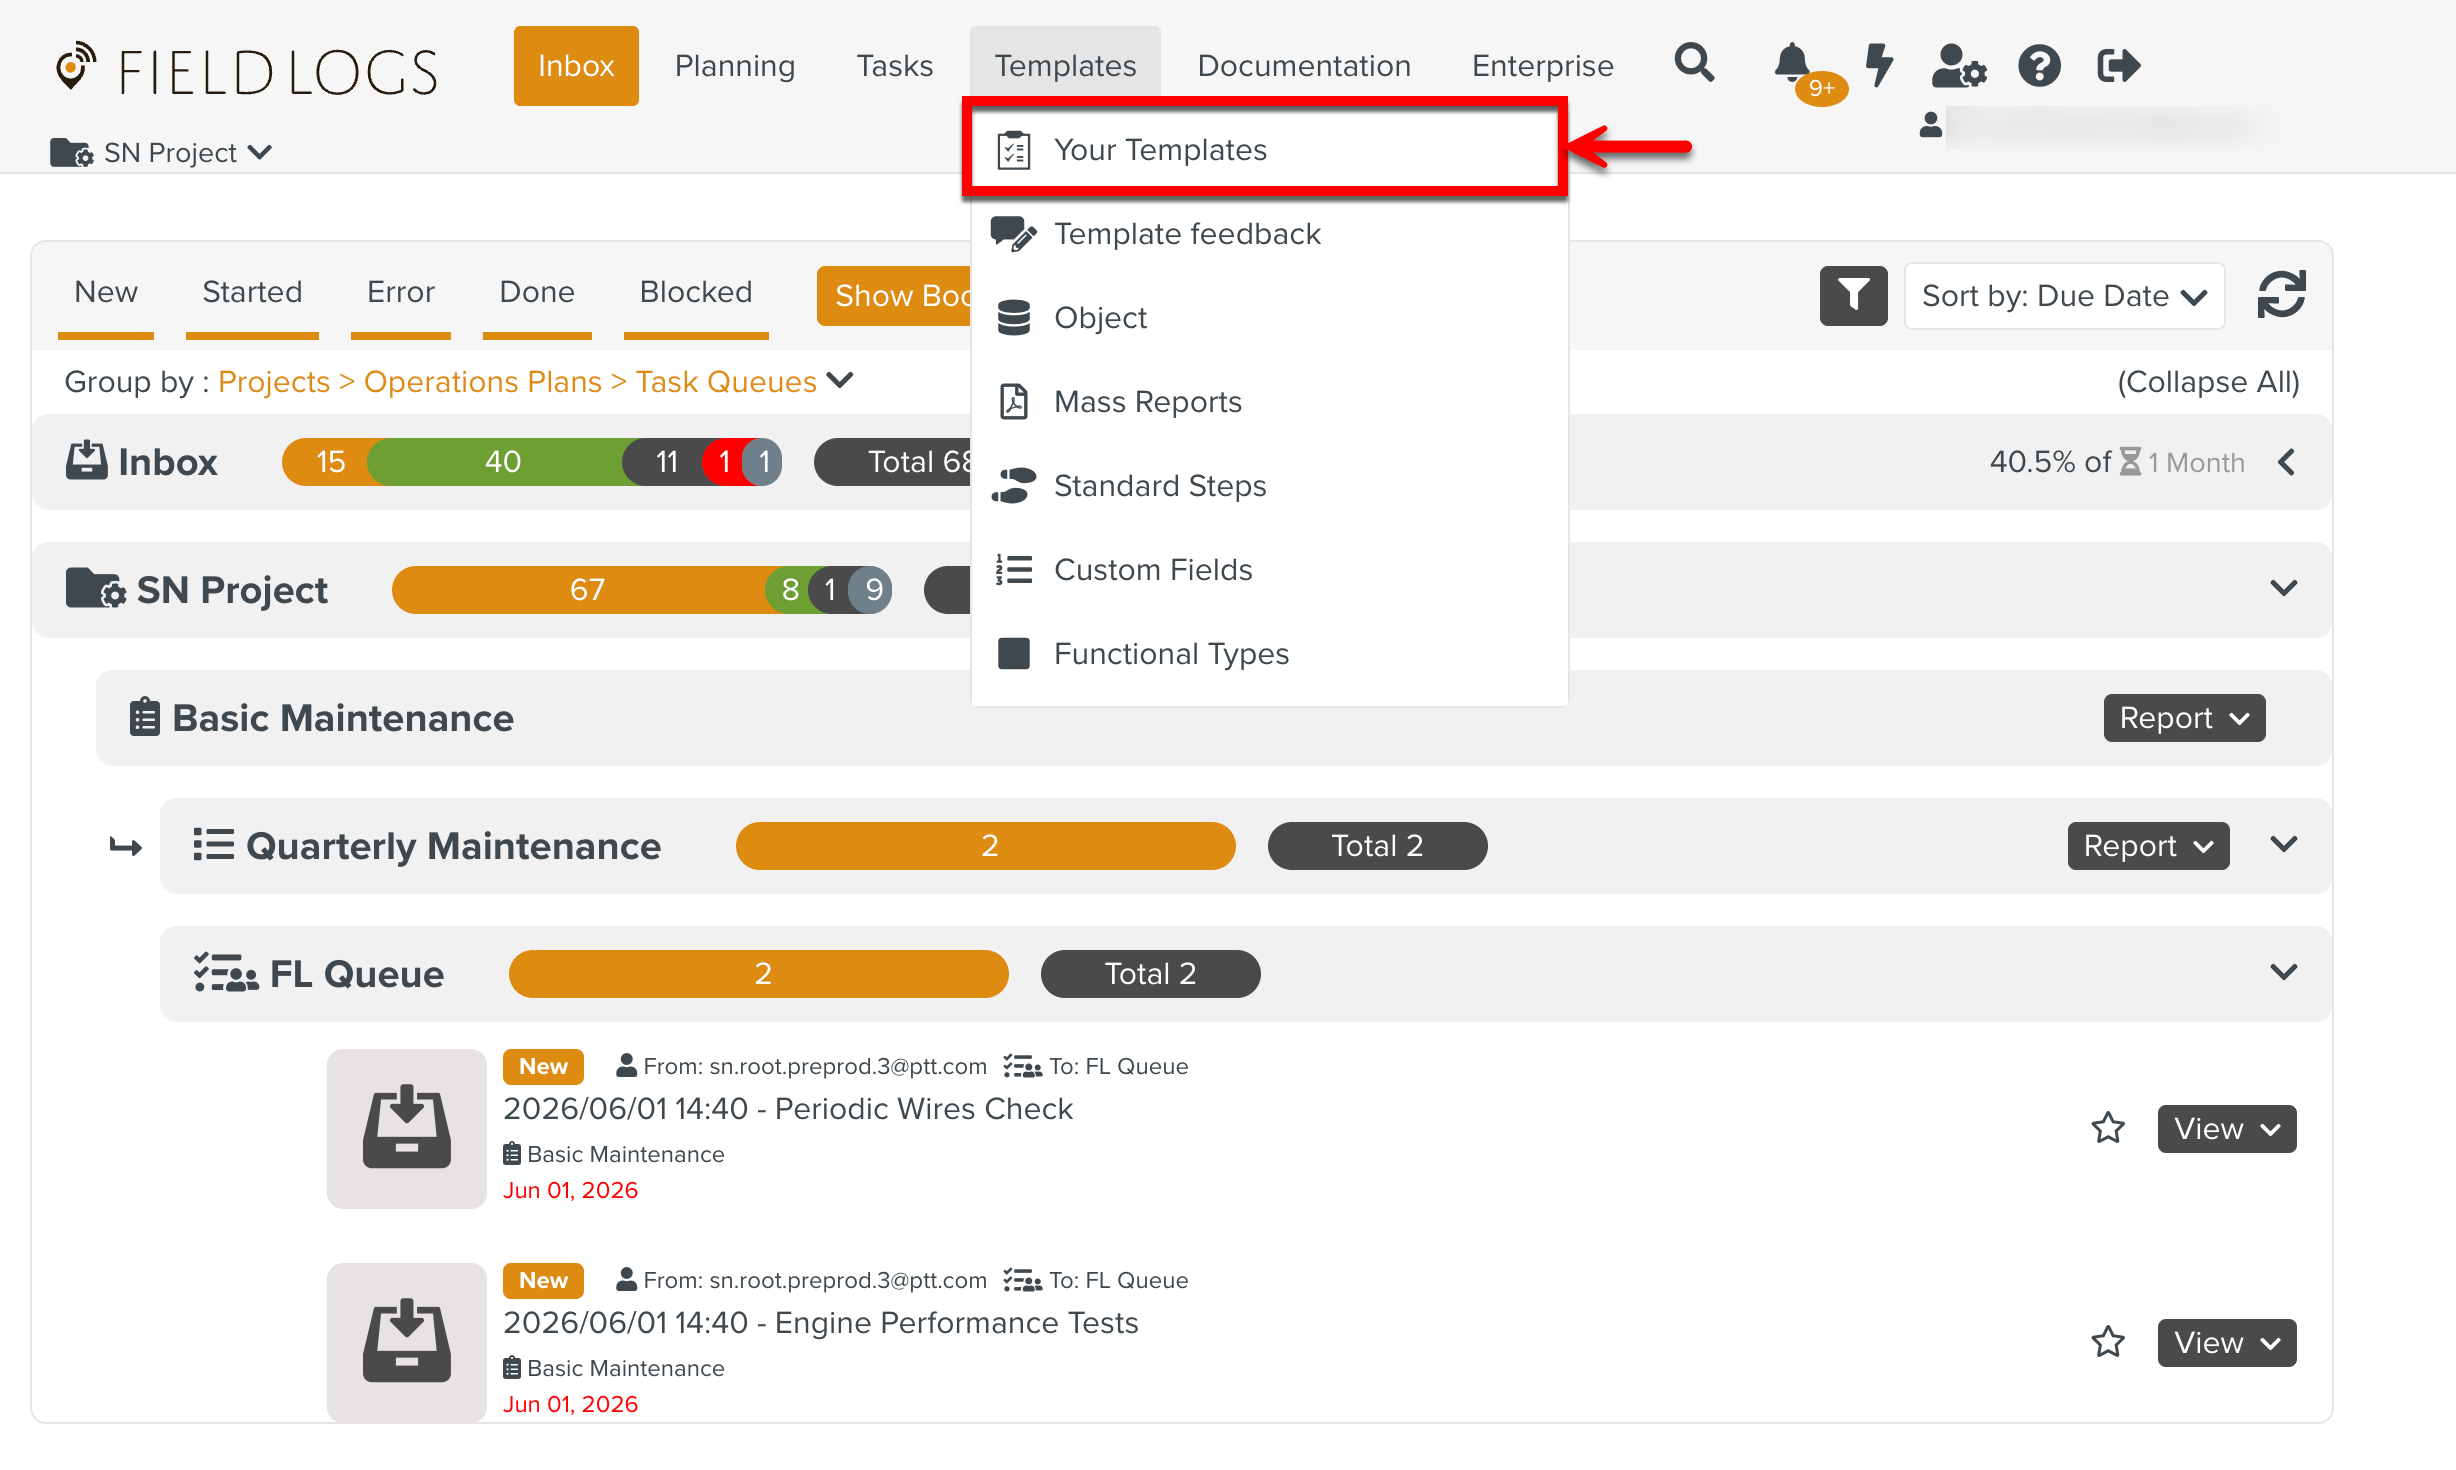Click the FL Queue orange progress bar

[758, 974]
